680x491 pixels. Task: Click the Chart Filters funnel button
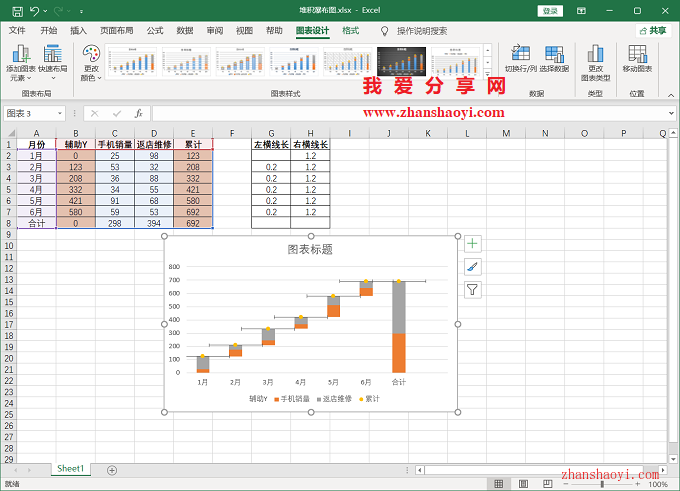472,290
